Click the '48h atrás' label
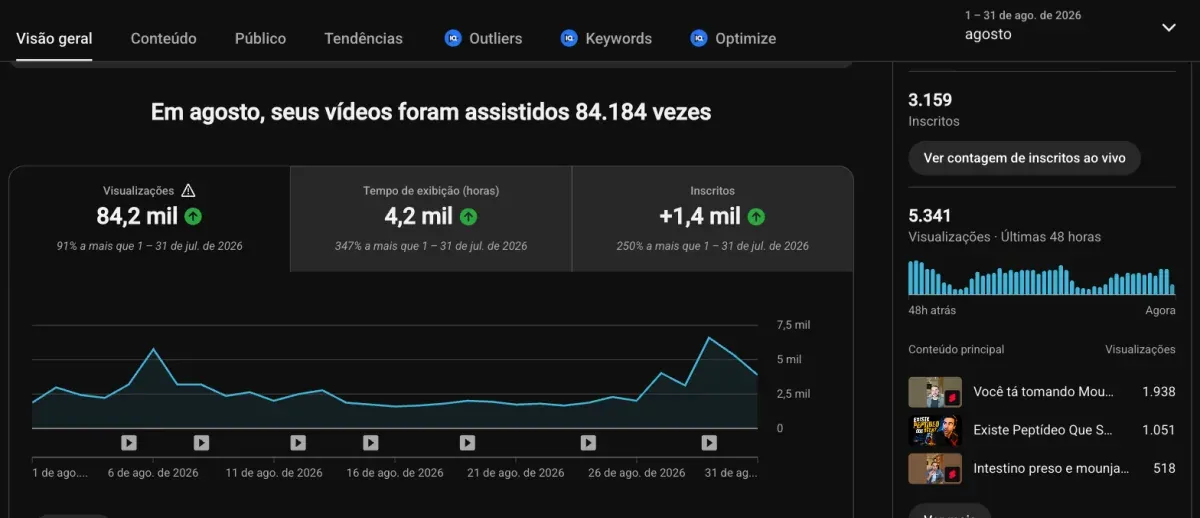The height and width of the screenshot is (518, 1200). 932,311
